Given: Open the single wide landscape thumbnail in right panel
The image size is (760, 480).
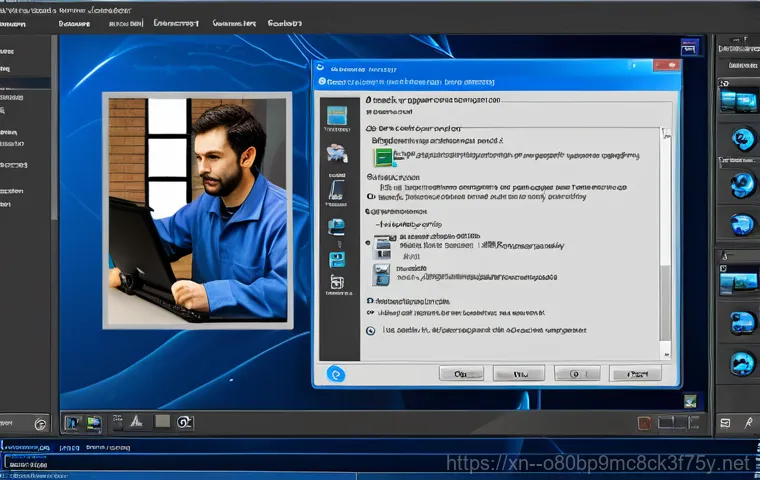Looking at the screenshot, I should tap(738, 282).
